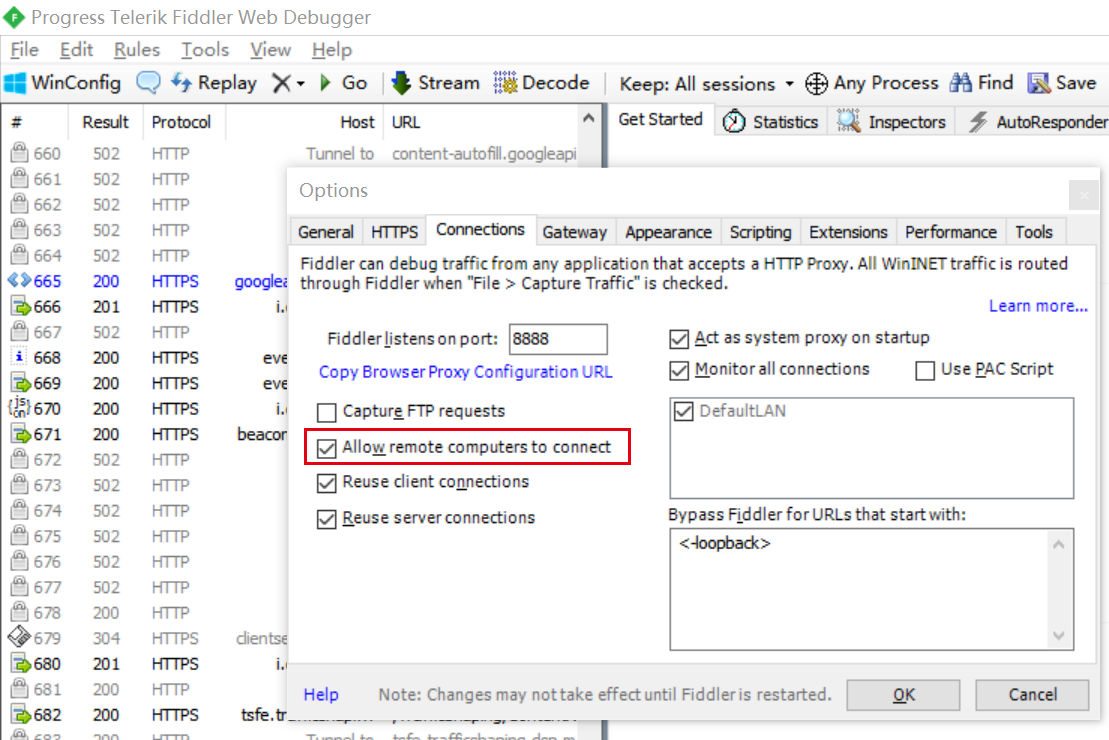1109x740 pixels.
Task: Switch to the Extensions options tab
Action: [x=848, y=232]
